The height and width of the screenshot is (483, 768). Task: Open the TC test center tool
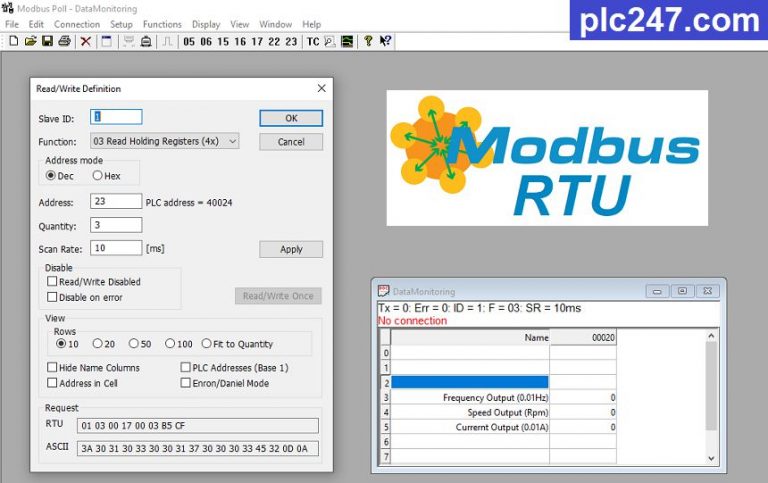click(313, 42)
